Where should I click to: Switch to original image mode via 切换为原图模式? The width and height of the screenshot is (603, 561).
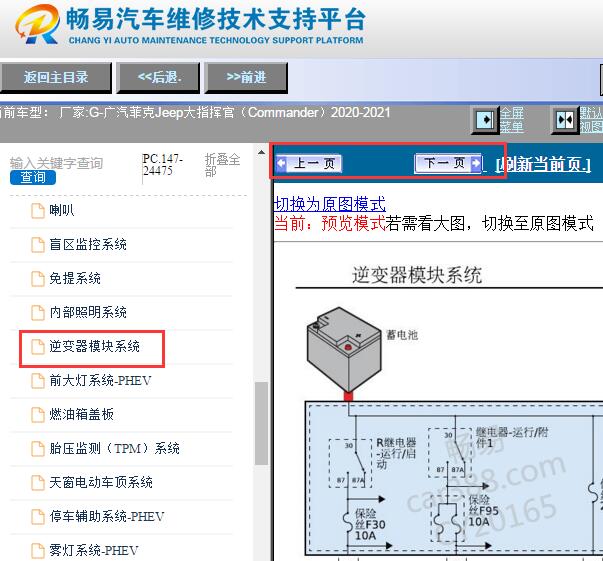pyautogui.click(x=330, y=204)
